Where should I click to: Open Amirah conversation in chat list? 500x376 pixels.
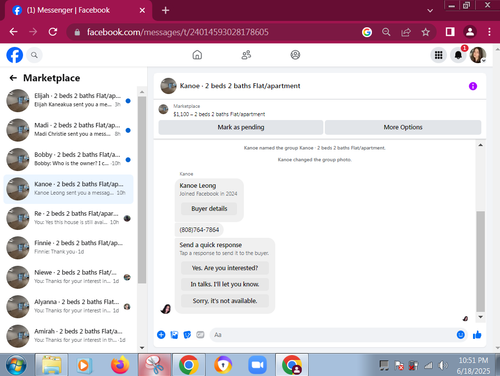pyautogui.click(x=68, y=336)
